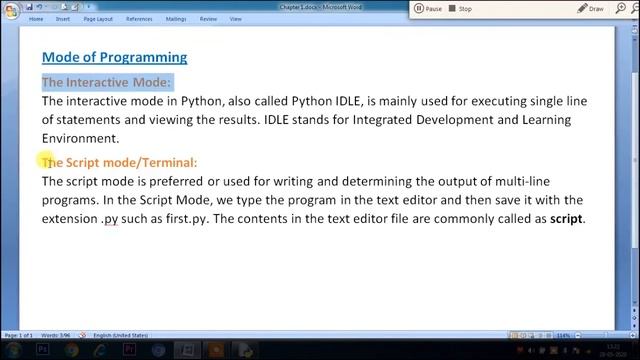Image resolution: width=640 pixels, height=360 pixels.
Task: Open Internet Explorer from the taskbar
Action: point(100,350)
